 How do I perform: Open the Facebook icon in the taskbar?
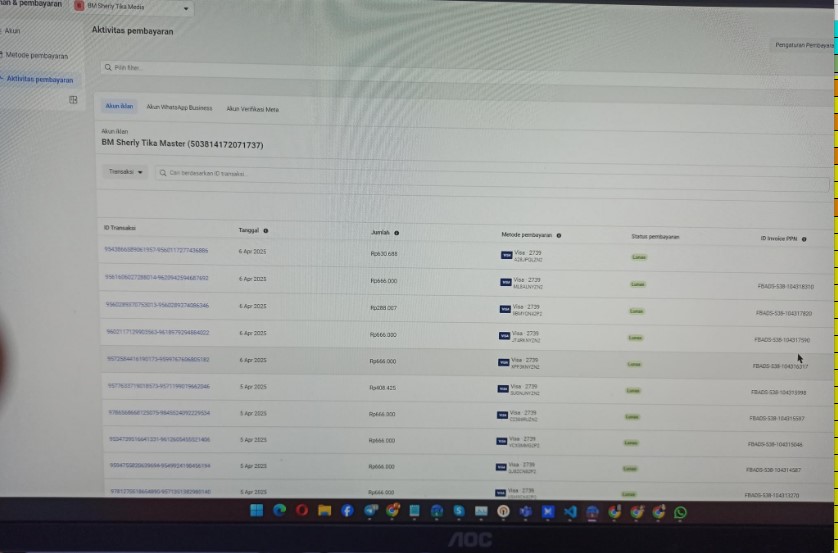pyautogui.click(x=347, y=511)
